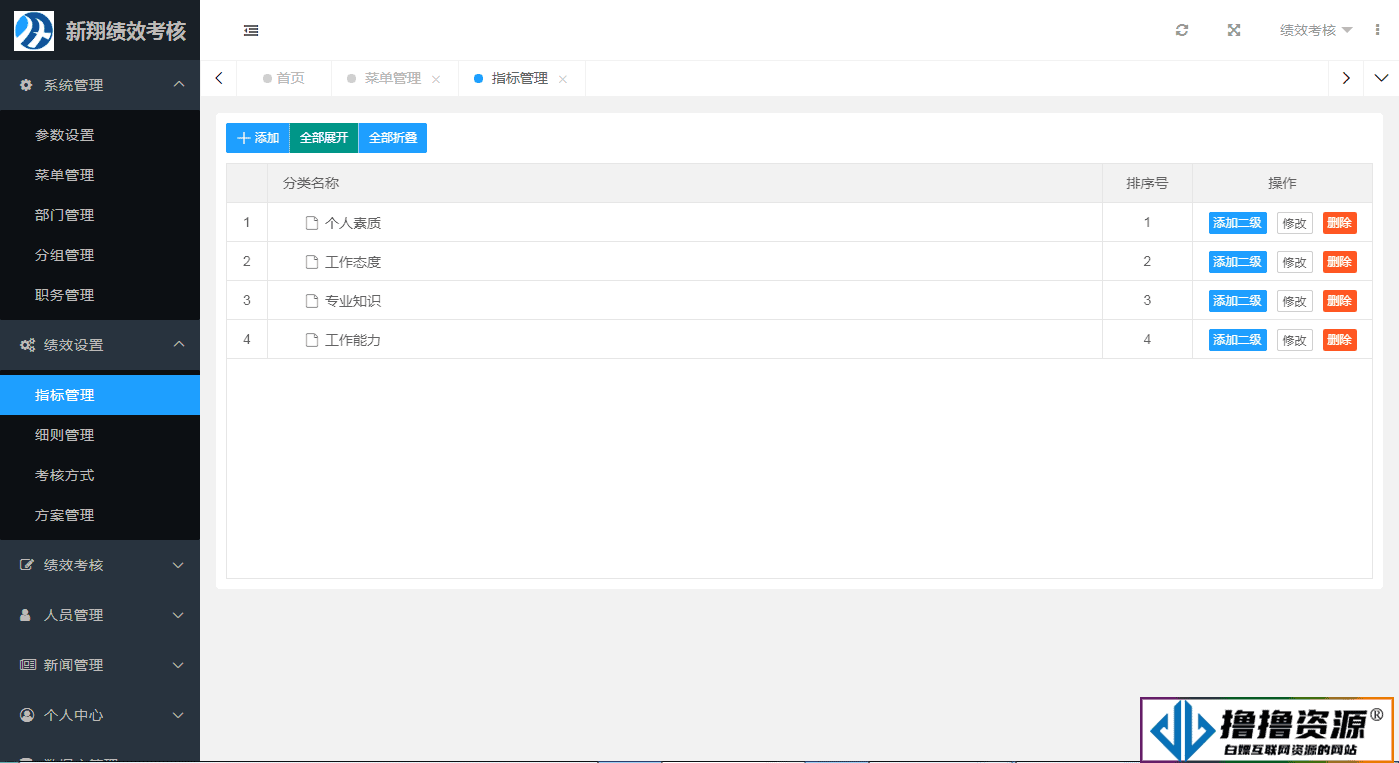Click 全部展开 to expand all
The image size is (1399, 763).
[x=324, y=138]
